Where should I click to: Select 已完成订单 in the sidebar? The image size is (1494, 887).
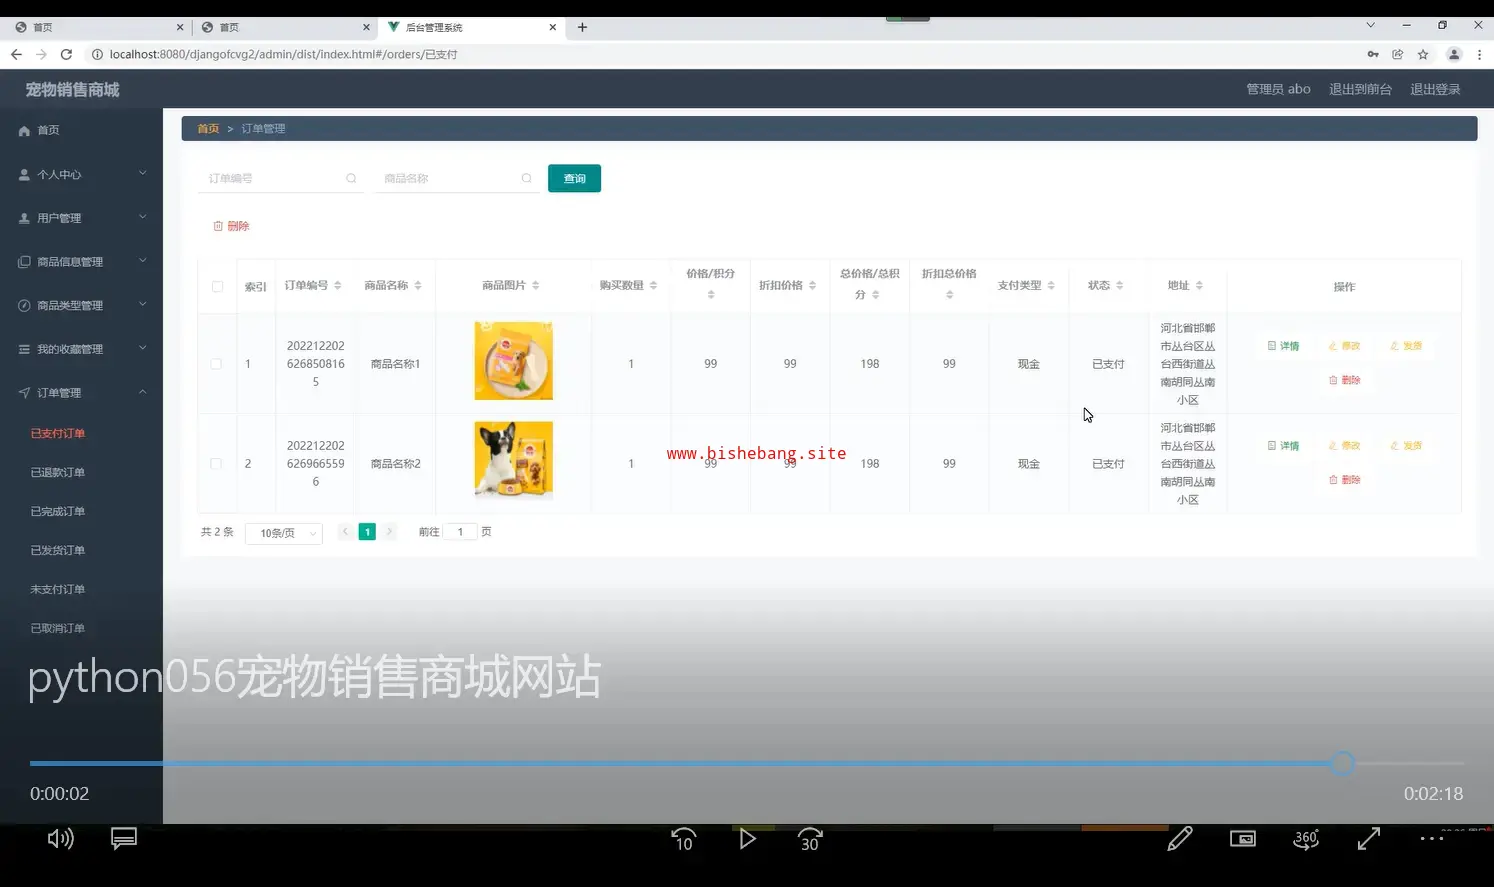coord(58,512)
